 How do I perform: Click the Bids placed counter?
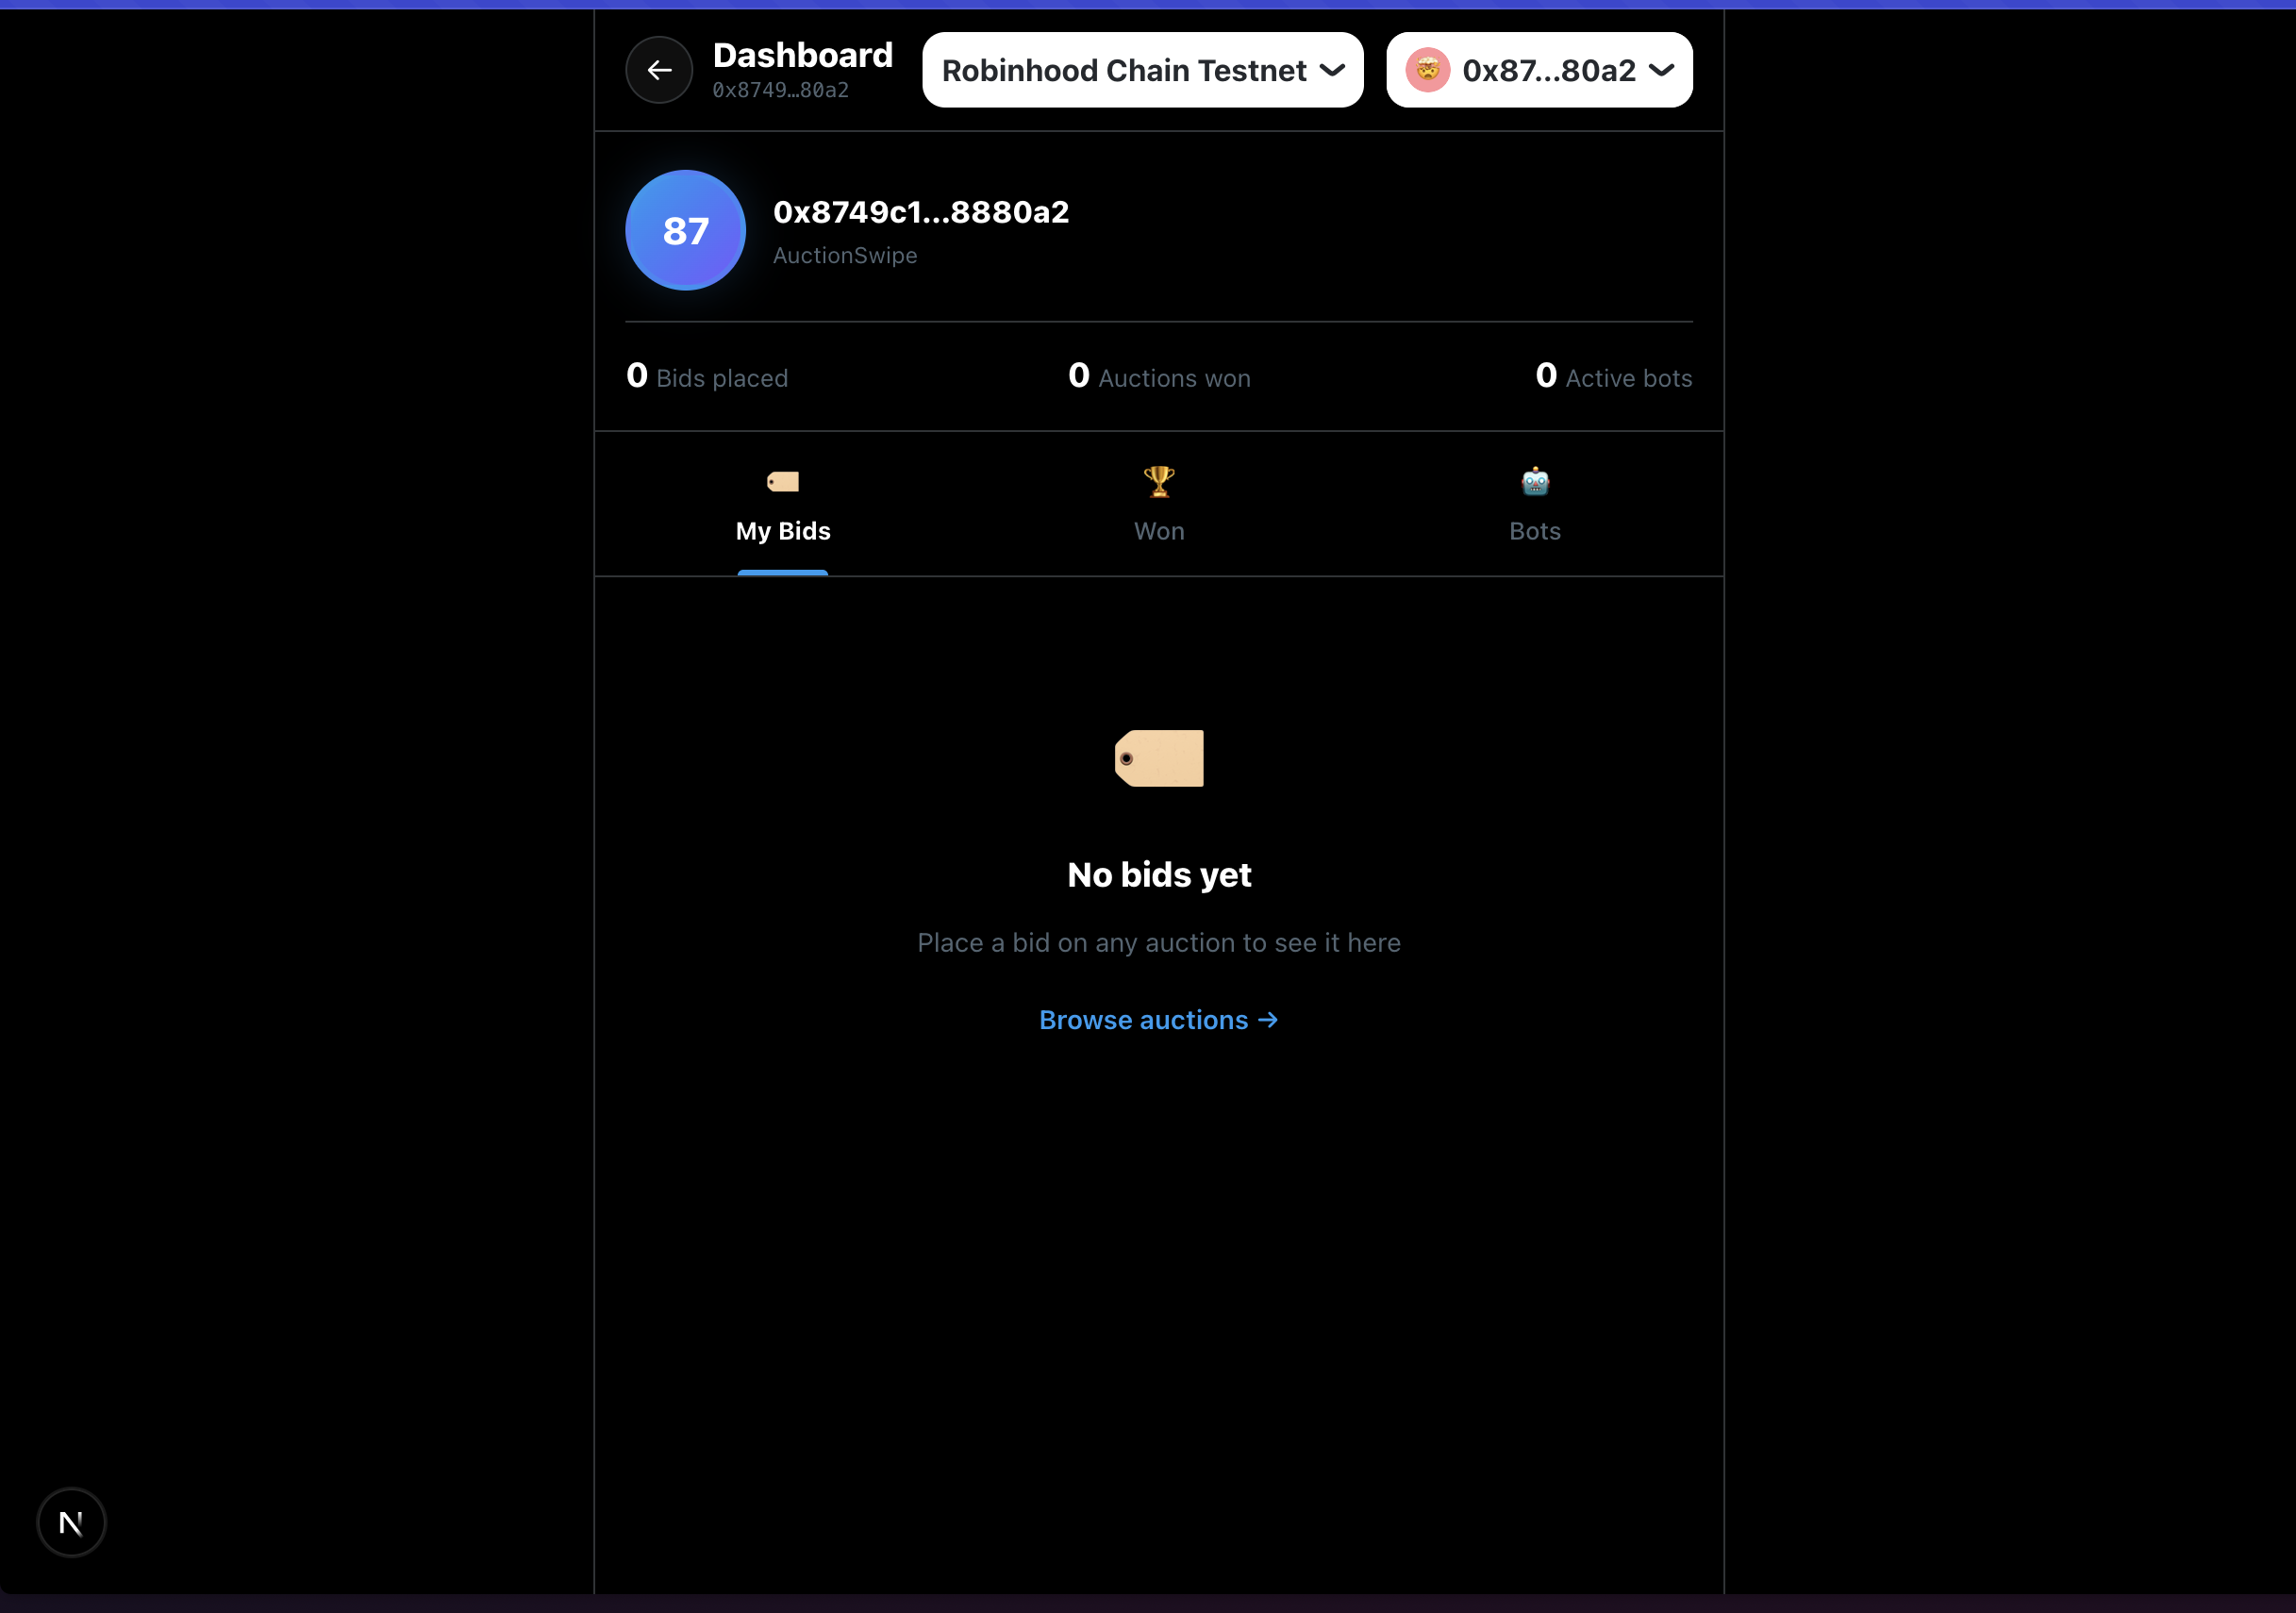pyautogui.click(x=706, y=377)
